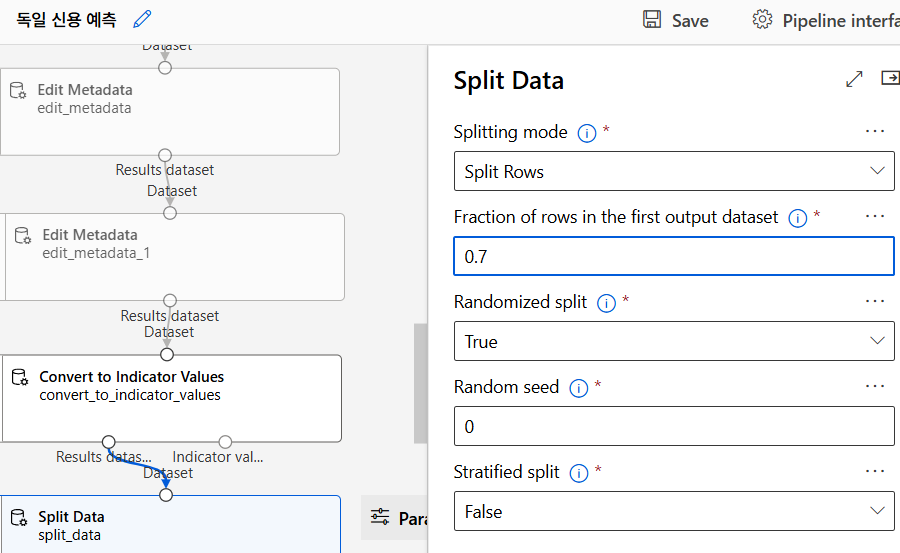Show info tooltip for Random seed

point(578,388)
